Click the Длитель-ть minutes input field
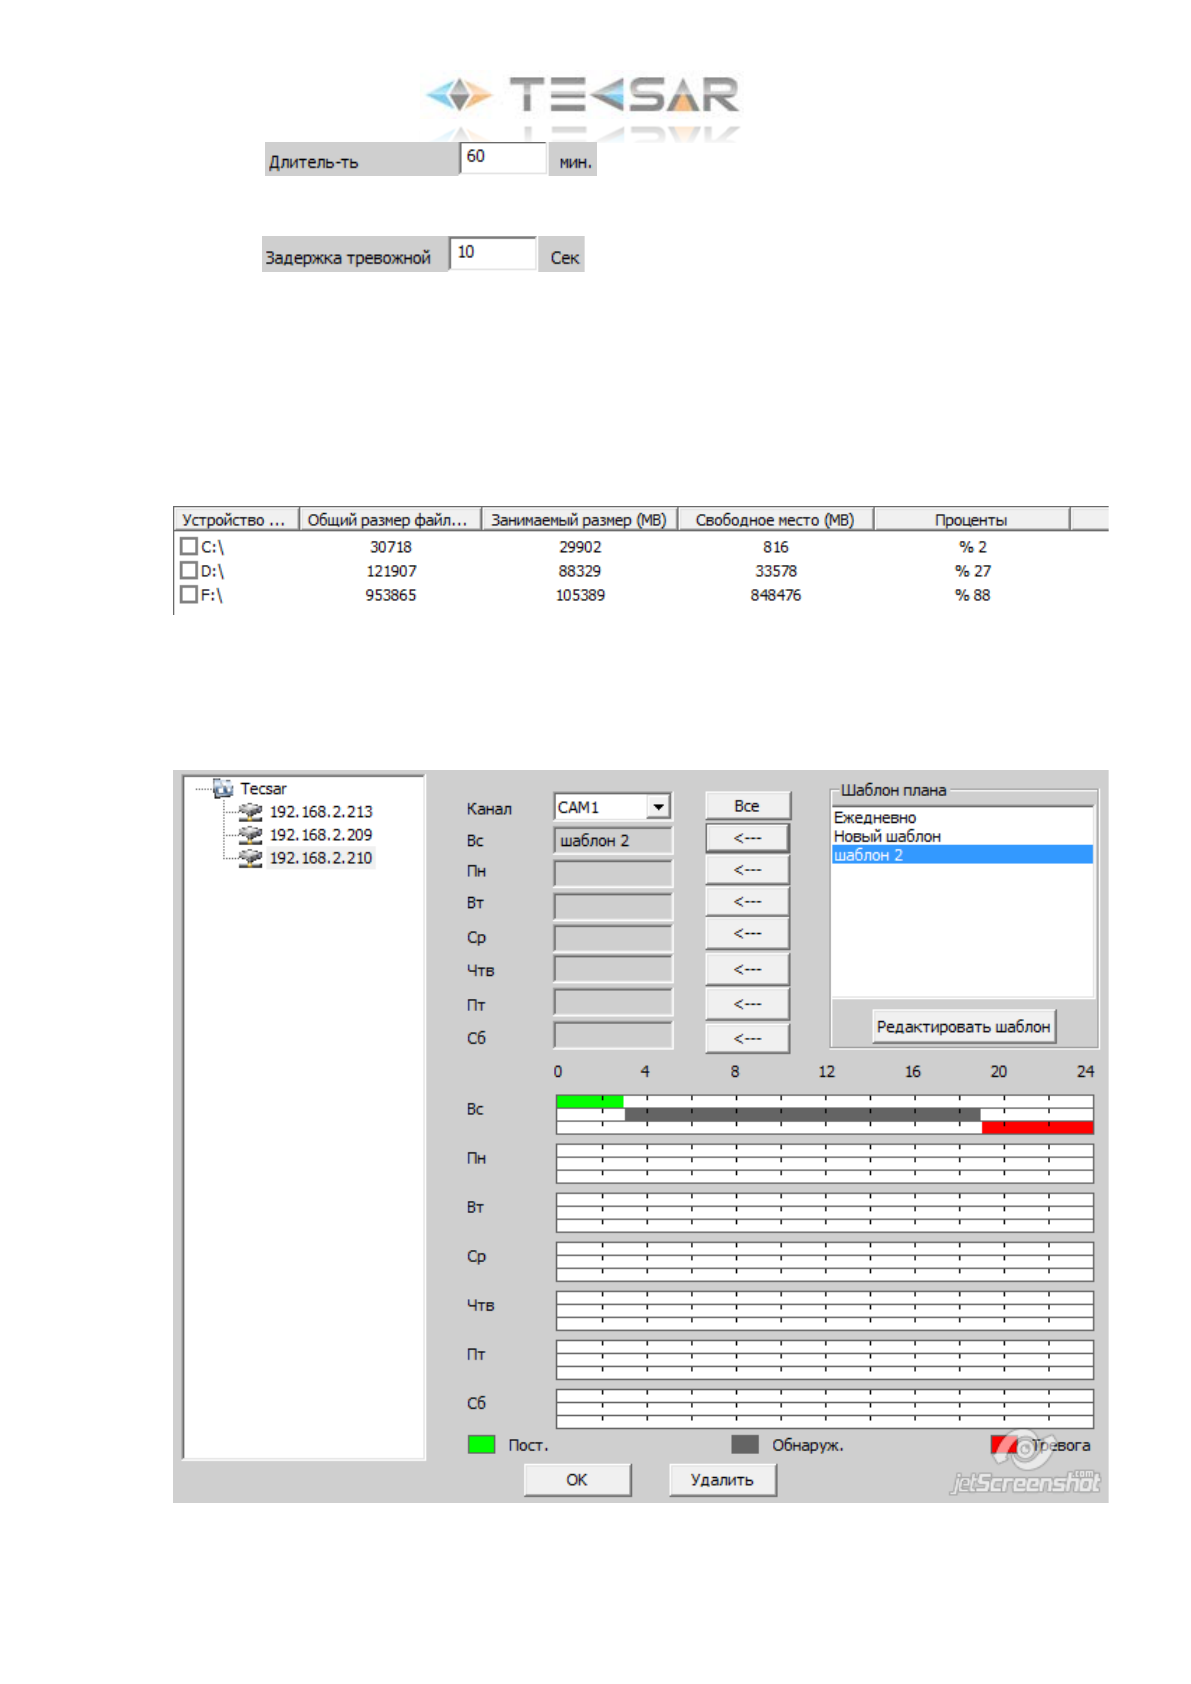The height and width of the screenshot is (1684, 1191). tap(503, 157)
